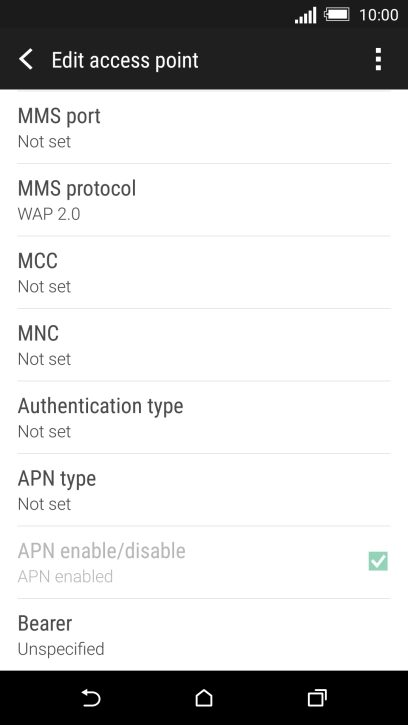The image size is (408, 725).
Task: Tap the battery status icon
Action: (337, 14)
